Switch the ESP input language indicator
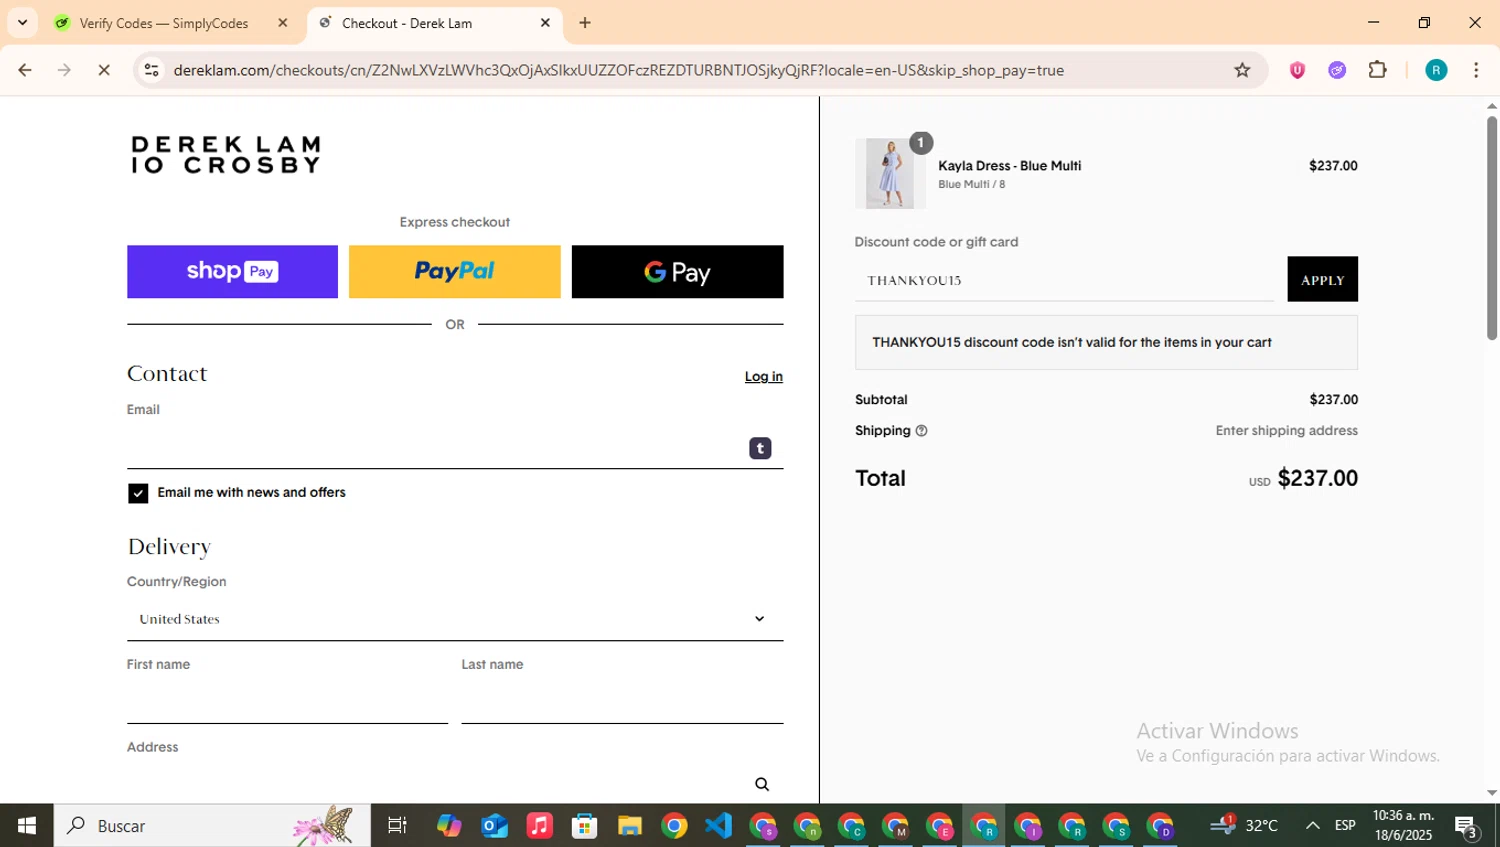Image resolution: width=1500 pixels, height=847 pixels. point(1345,826)
